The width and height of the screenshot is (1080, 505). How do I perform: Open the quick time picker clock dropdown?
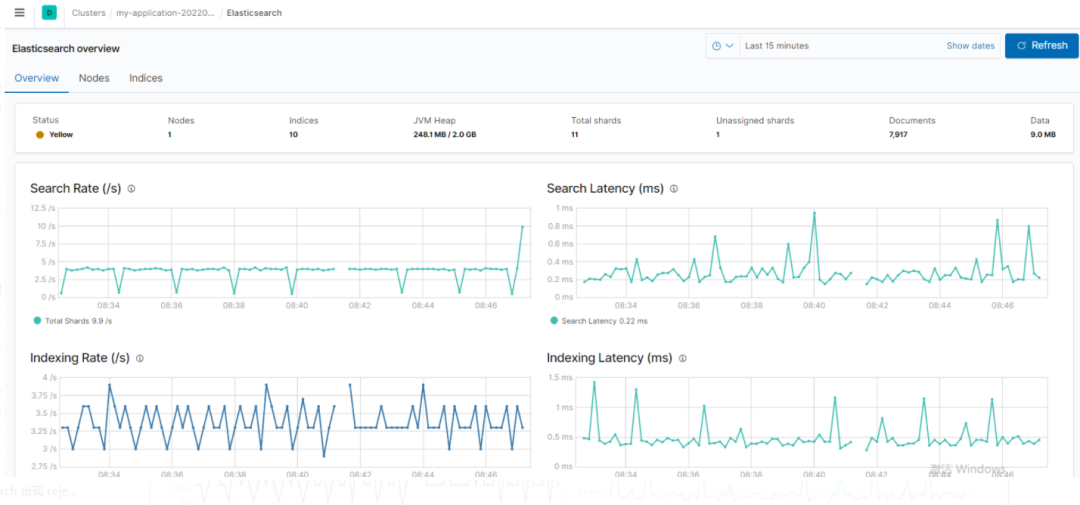(x=723, y=46)
